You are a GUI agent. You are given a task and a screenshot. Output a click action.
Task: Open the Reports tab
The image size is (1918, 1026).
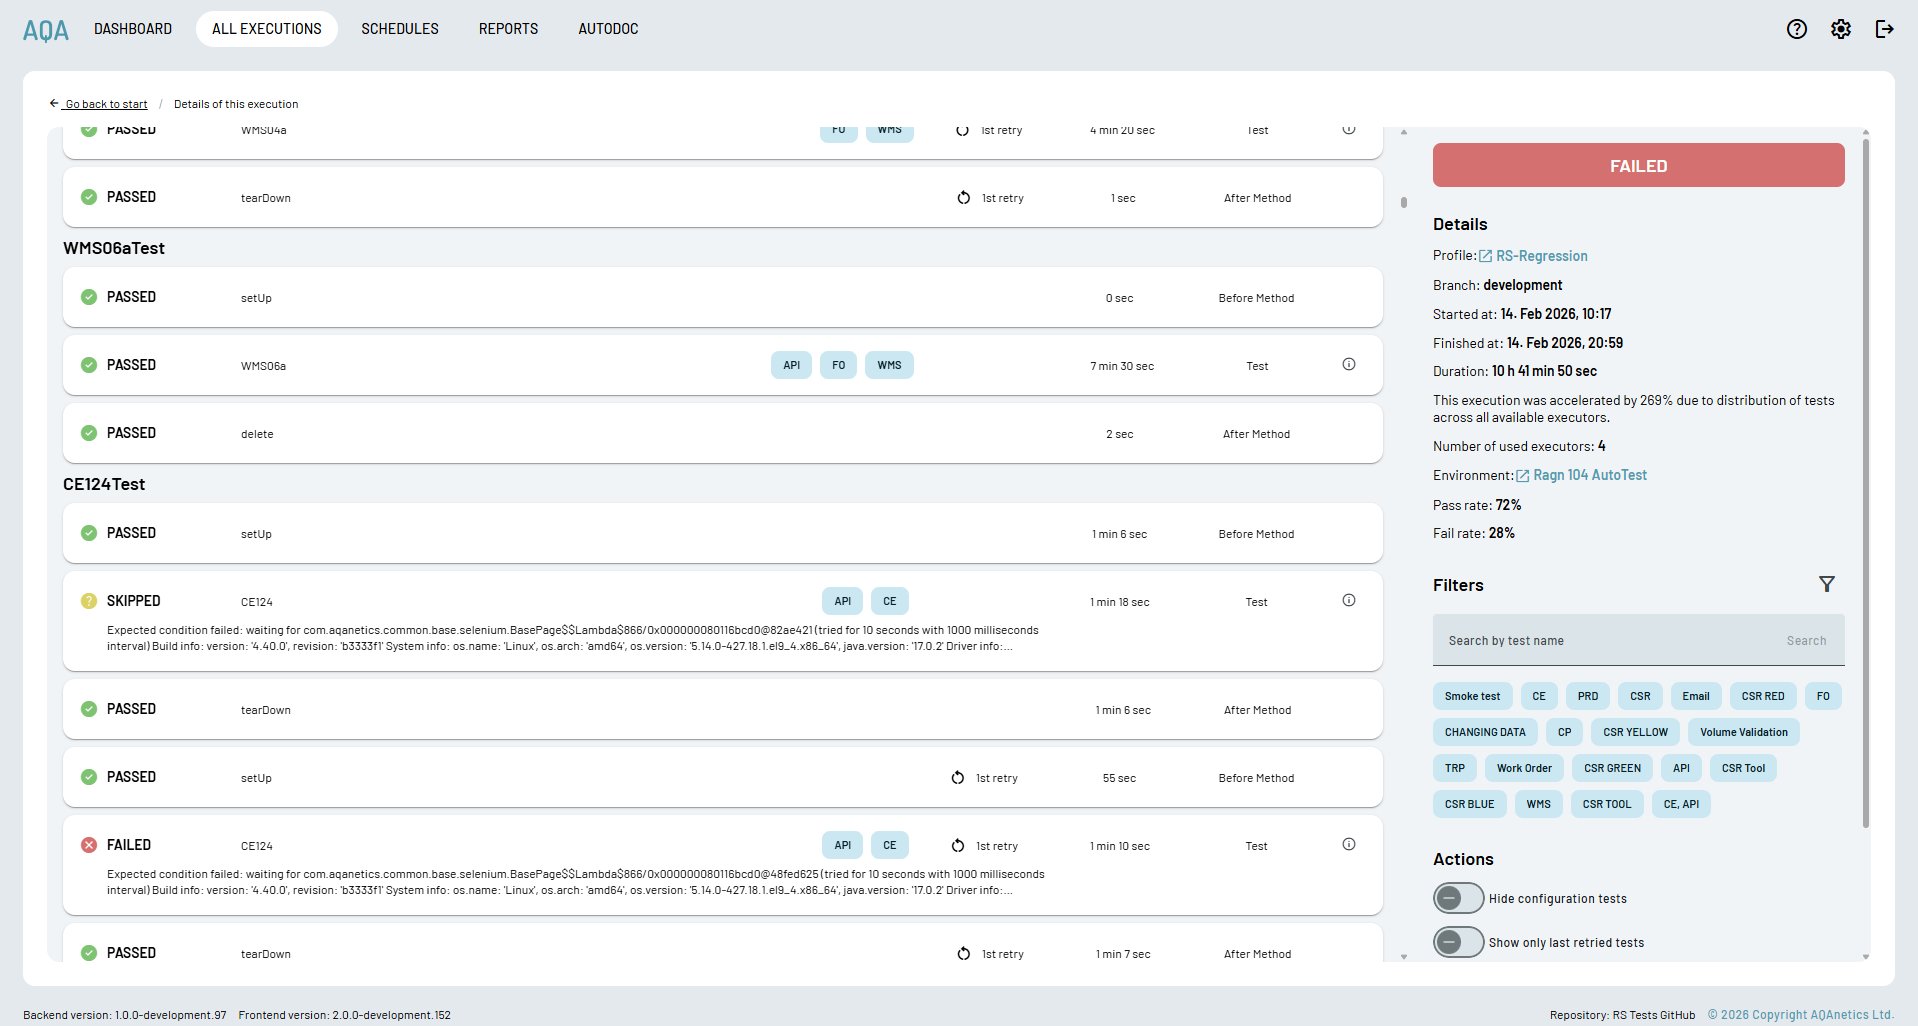(x=508, y=29)
